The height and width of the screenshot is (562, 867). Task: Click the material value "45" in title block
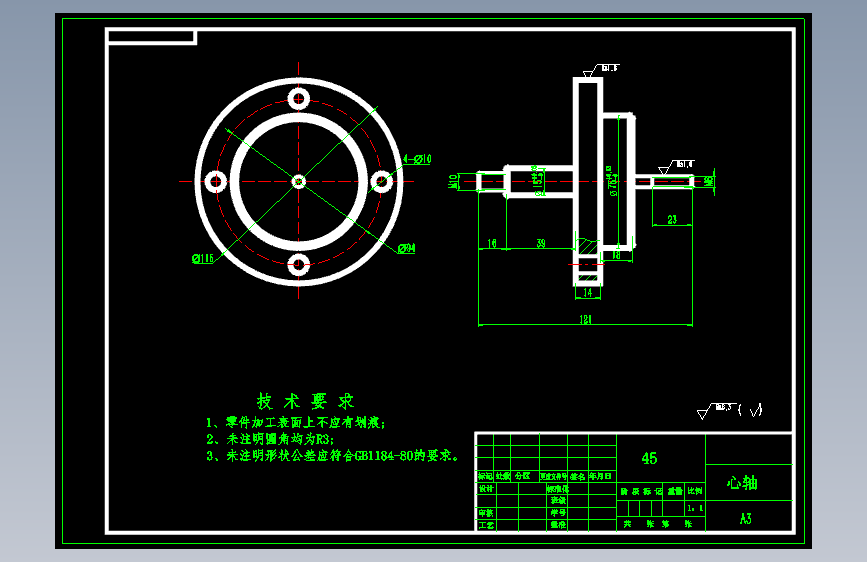click(649, 459)
